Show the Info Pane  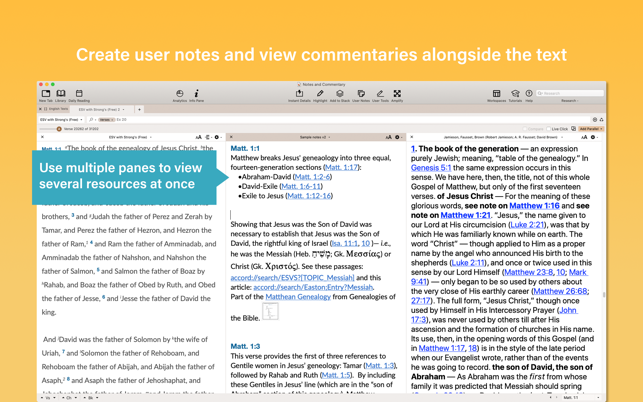pos(196,94)
